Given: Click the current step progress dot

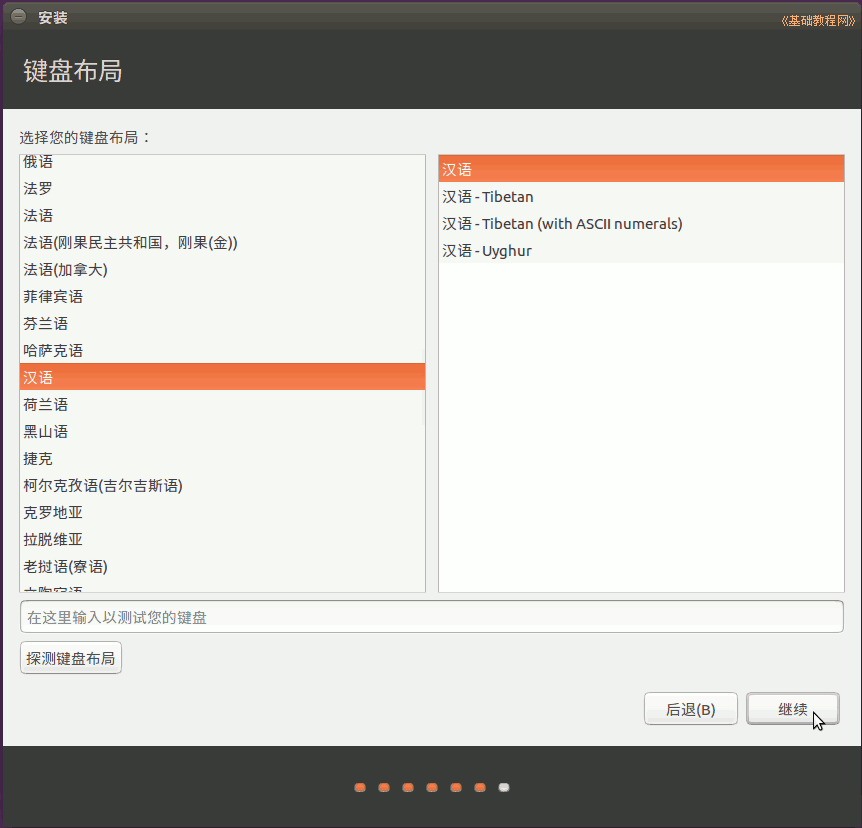Looking at the screenshot, I should tap(504, 787).
